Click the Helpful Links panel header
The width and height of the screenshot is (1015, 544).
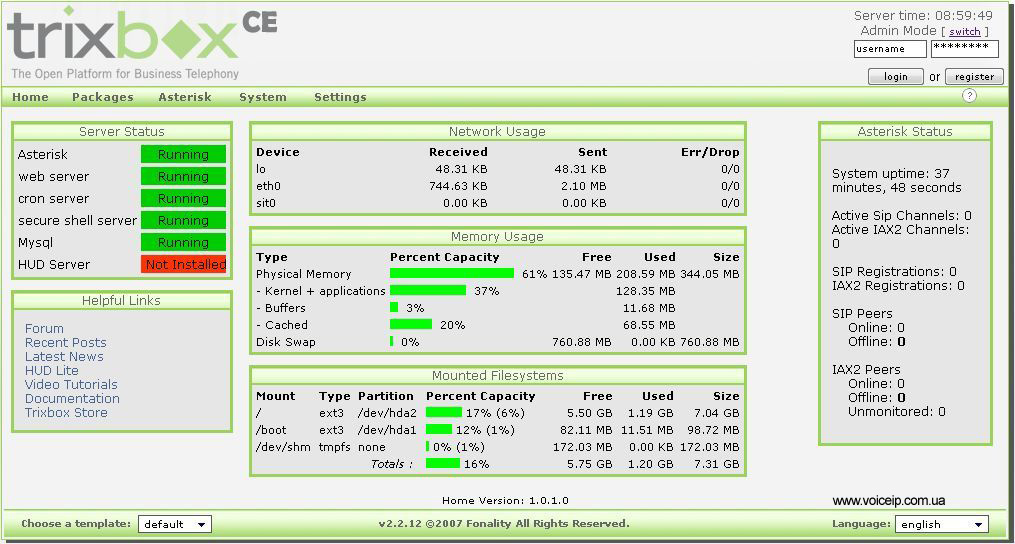click(122, 300)
